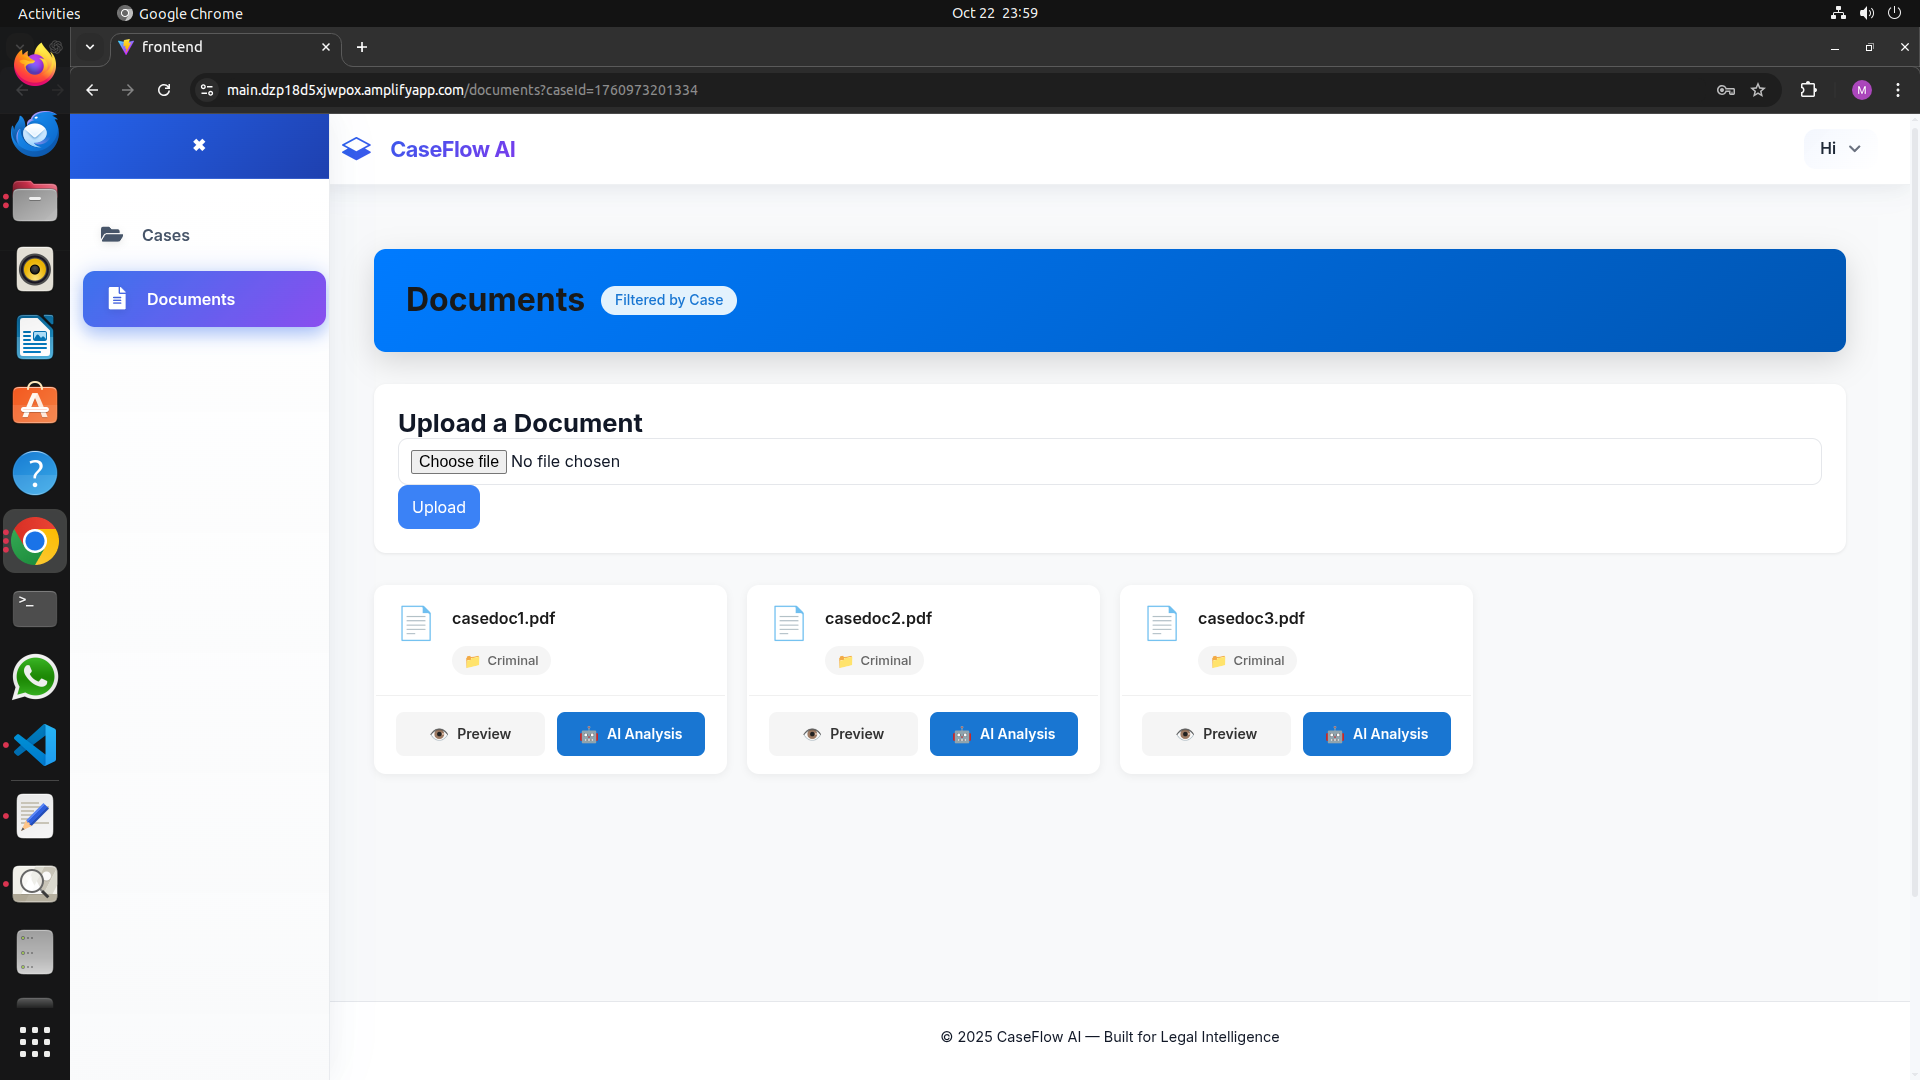Preview casedoc1.pdf
The height and width of the screenshot is (1080, 1920).
pos(470,734)
